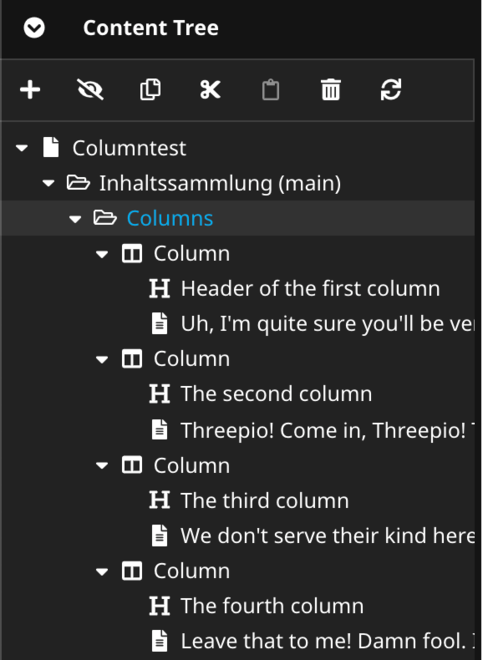
Task: Select 'Threepio! Come in, Threepio!' text node
Action: pyautogui.click(x=323, y=430)
